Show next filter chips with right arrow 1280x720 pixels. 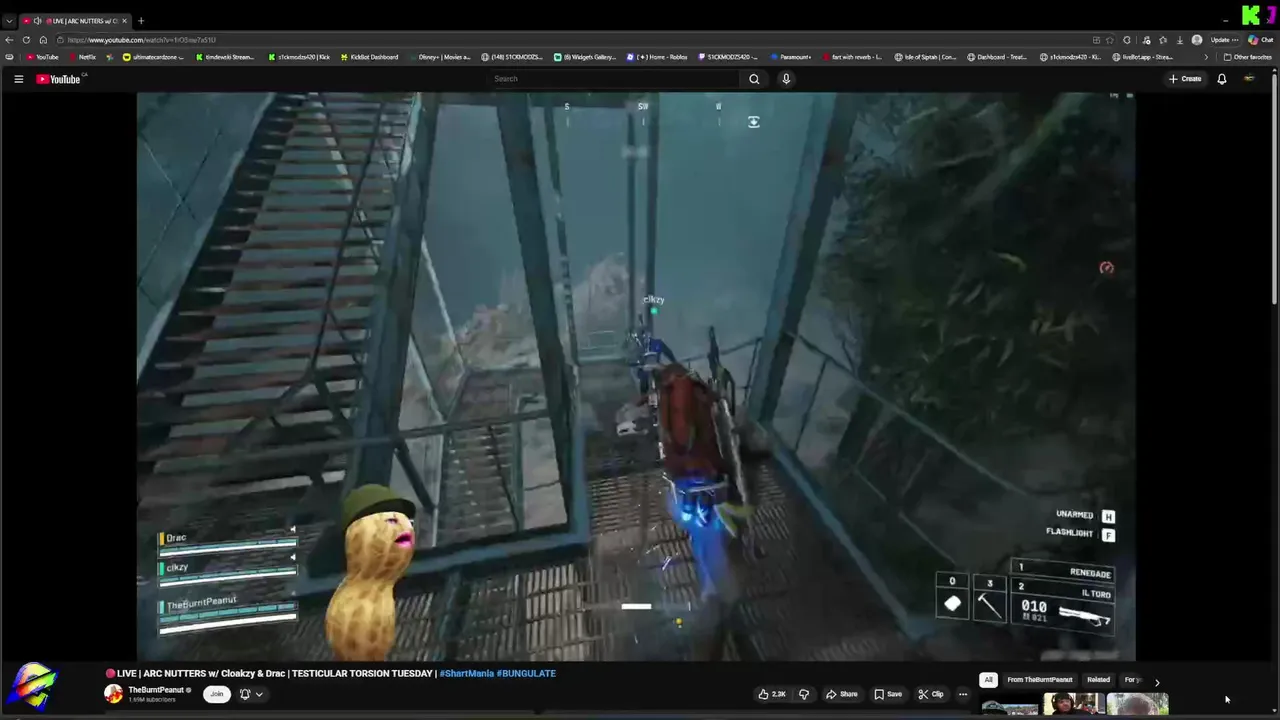tap(1157, 681)
